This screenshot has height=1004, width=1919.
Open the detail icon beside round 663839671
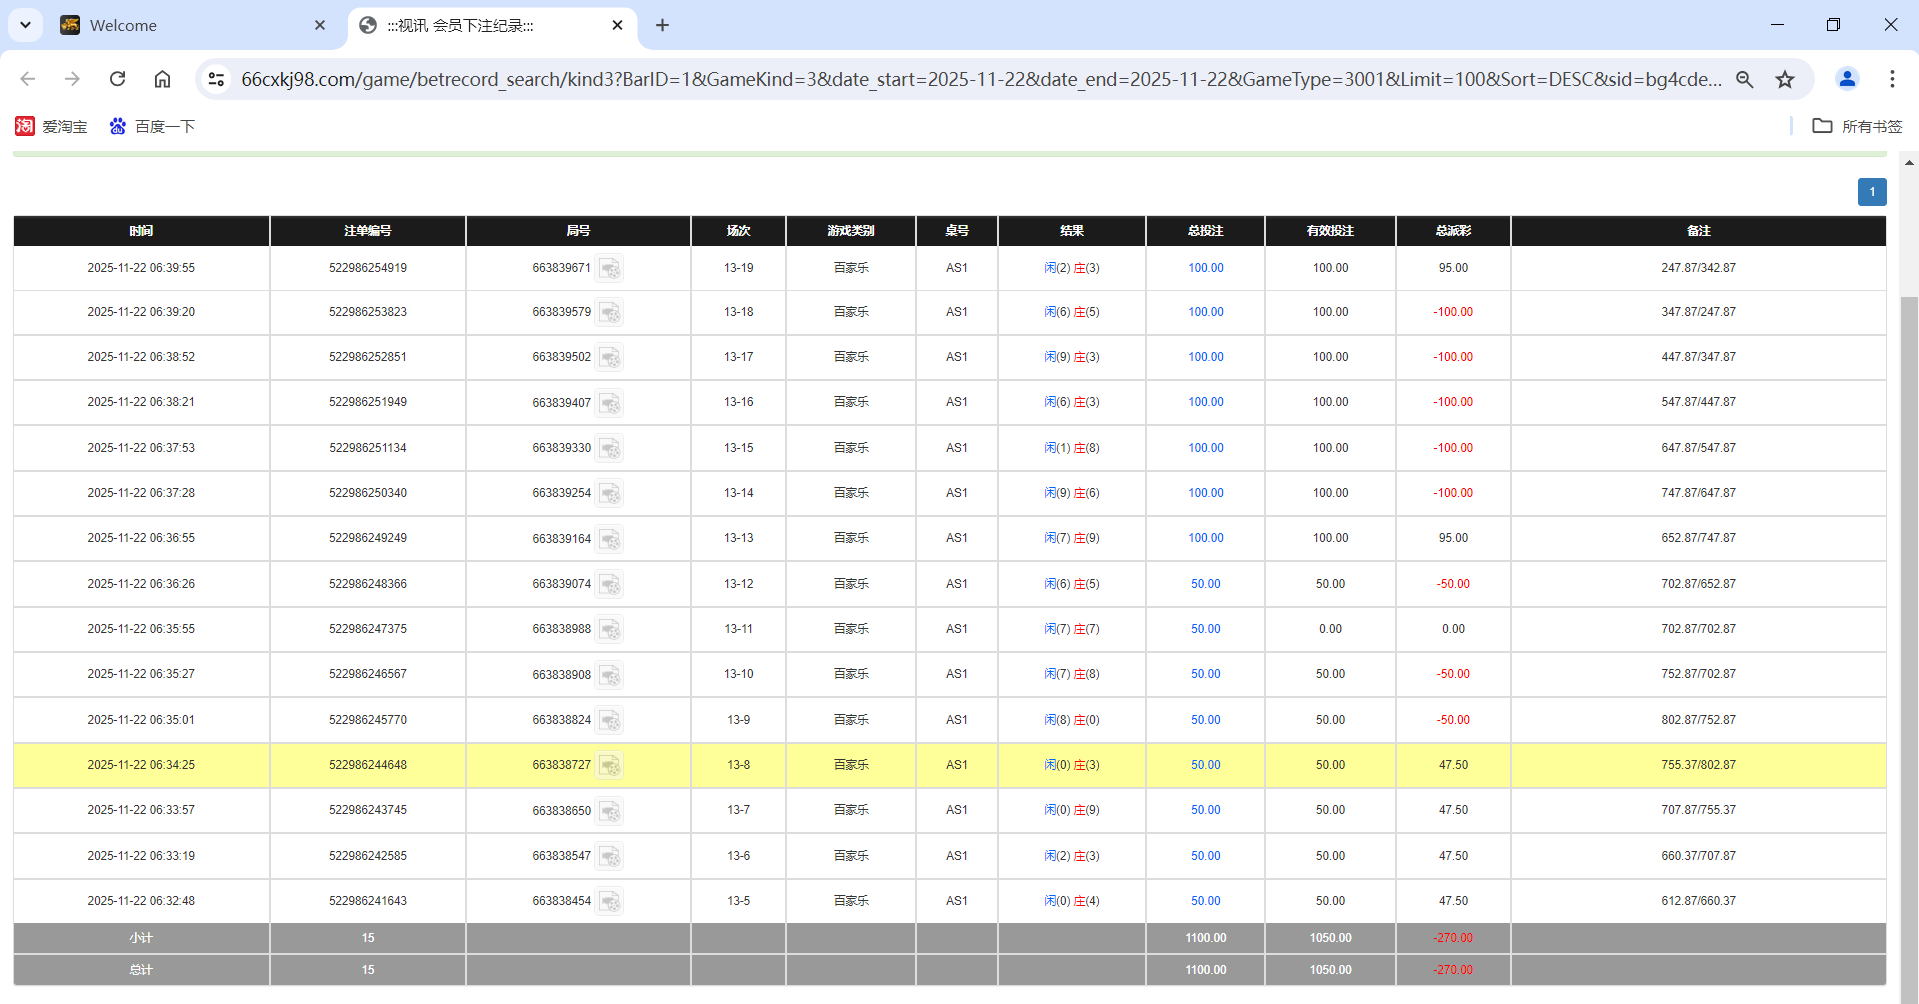(609, 269)
